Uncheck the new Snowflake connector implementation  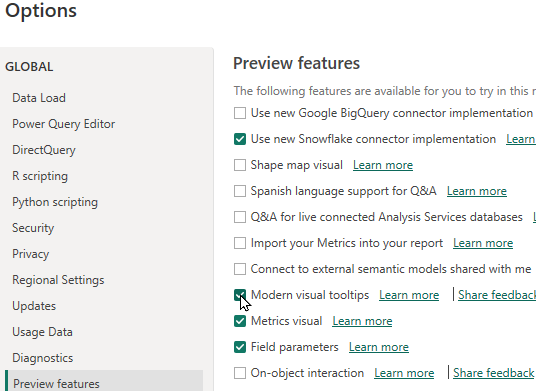tap(240, 139)
